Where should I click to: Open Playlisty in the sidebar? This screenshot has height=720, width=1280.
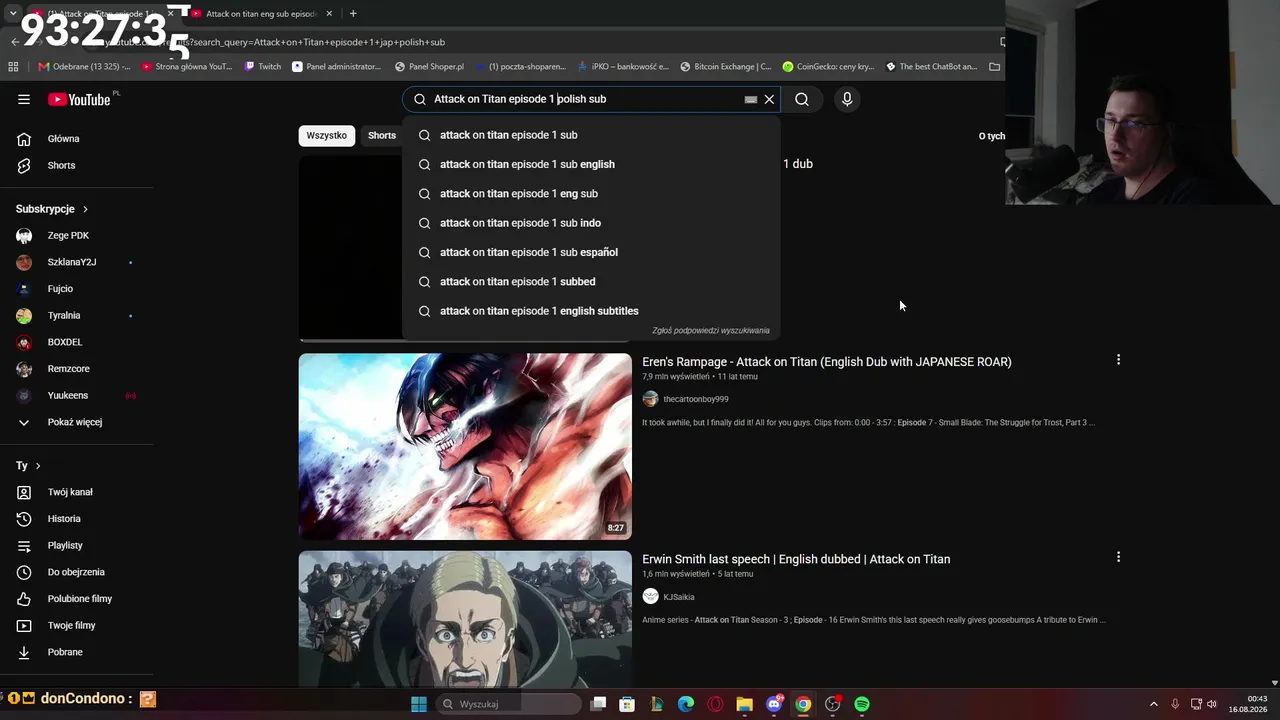(x=77, y=545)
